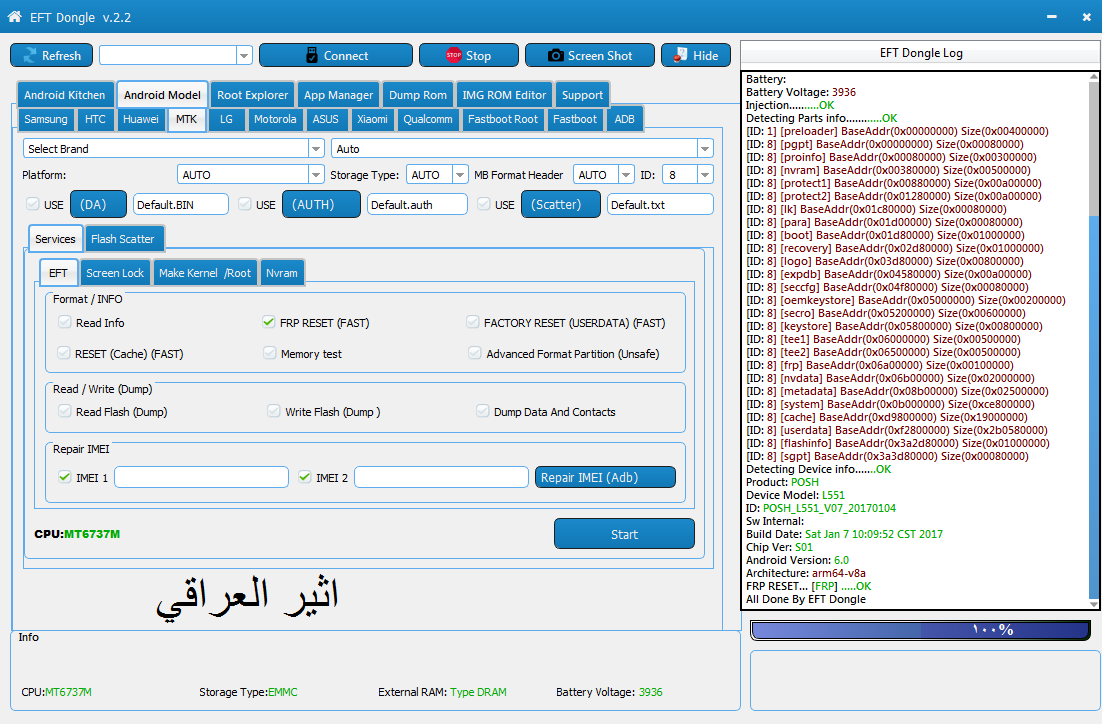Enable Advanced Format Partition (Unsafe)
1102x724 pixels.
[x=475, y=353]
